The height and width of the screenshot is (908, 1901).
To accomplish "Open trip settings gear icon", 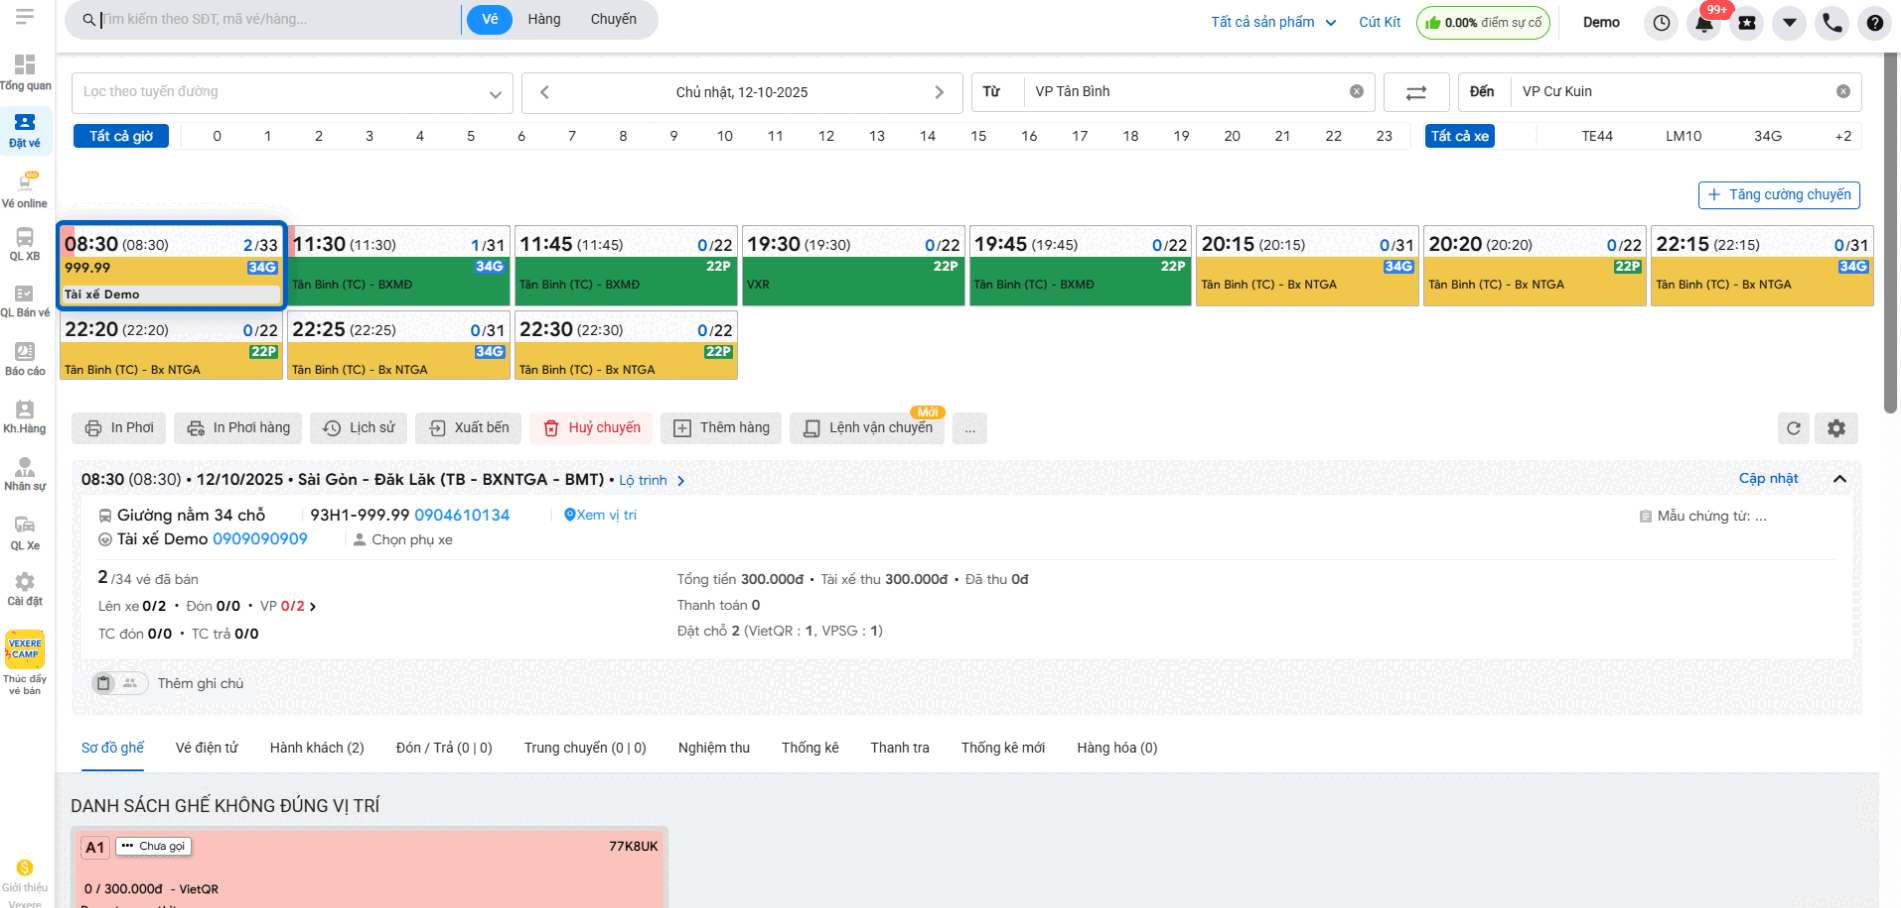I will coord(1836,428).
